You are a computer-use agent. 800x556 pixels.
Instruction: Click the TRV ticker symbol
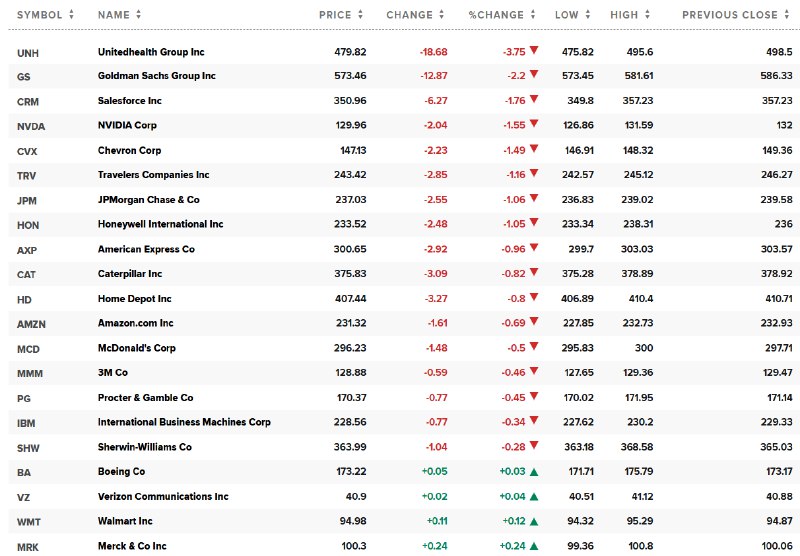(27, 176)
